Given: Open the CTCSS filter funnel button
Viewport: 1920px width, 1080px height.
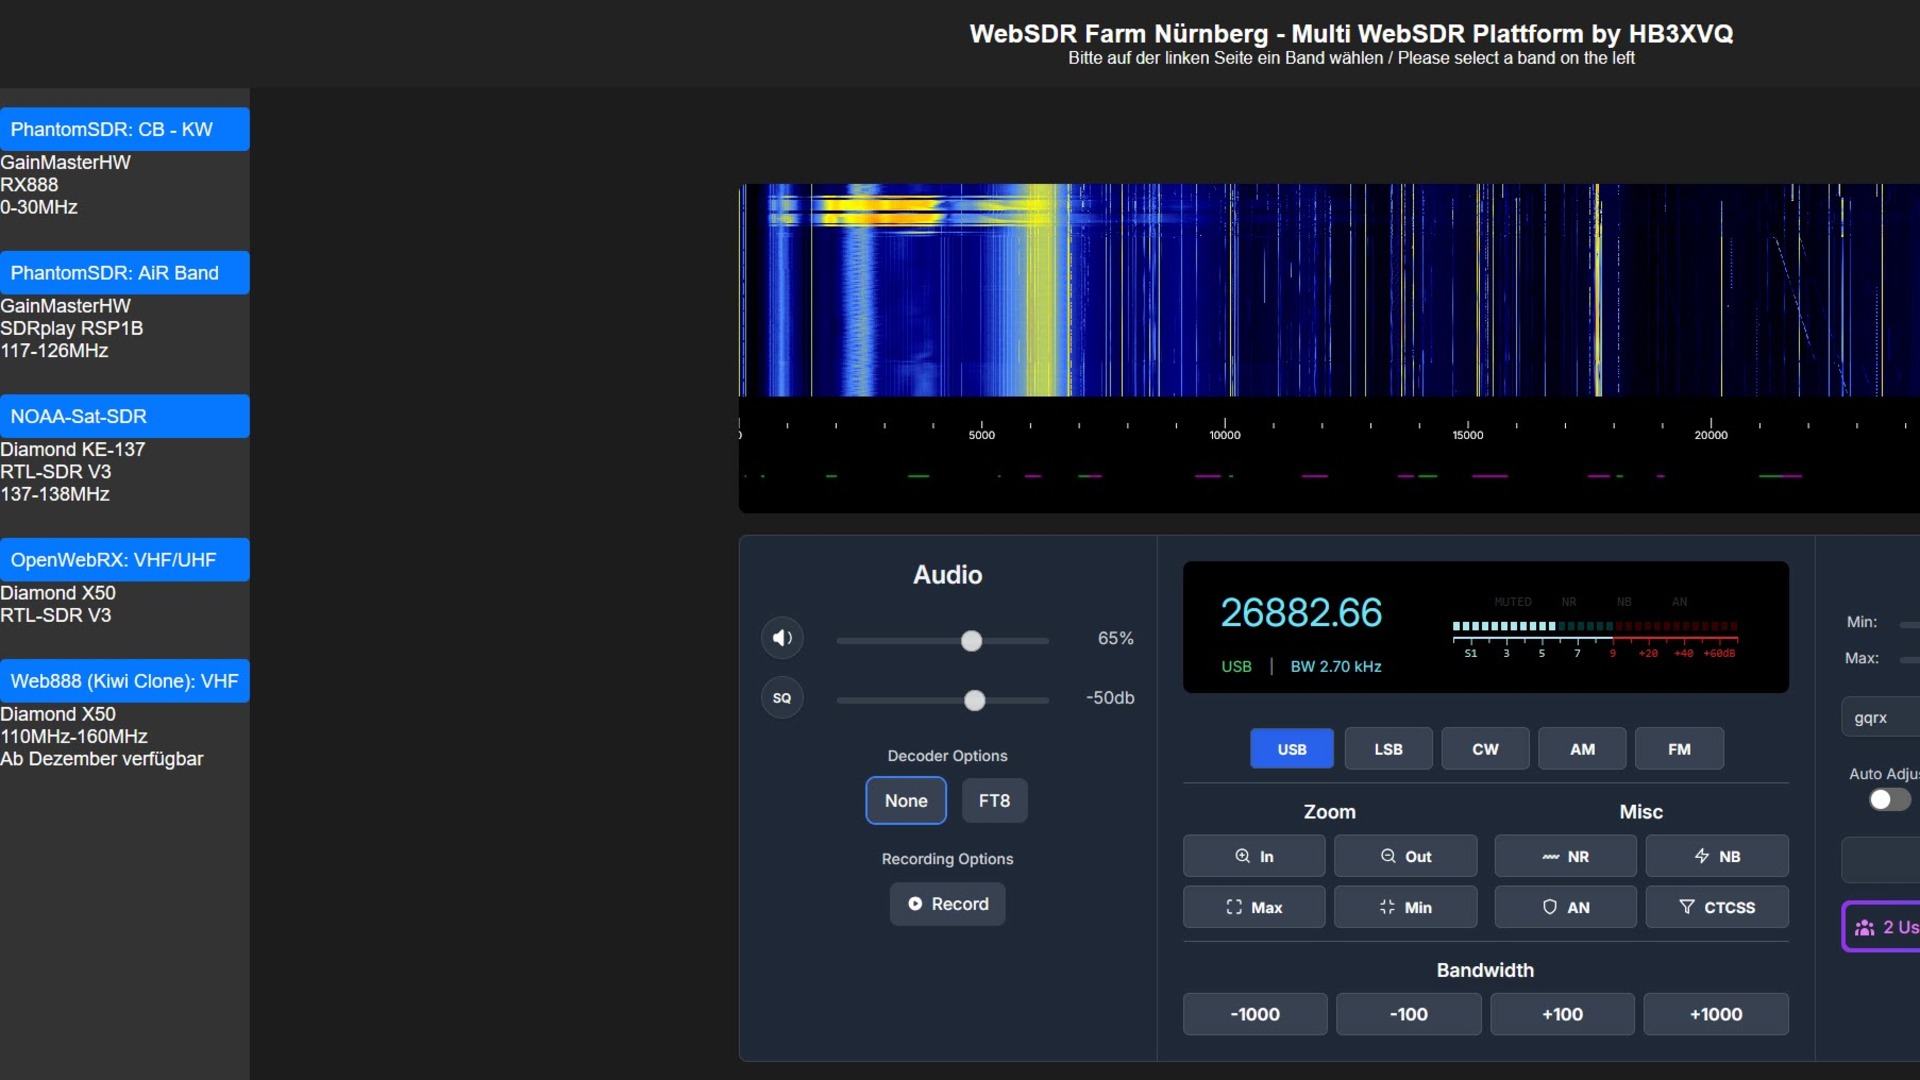Looking at the screenshot, I should click(x=1716, y=907).
